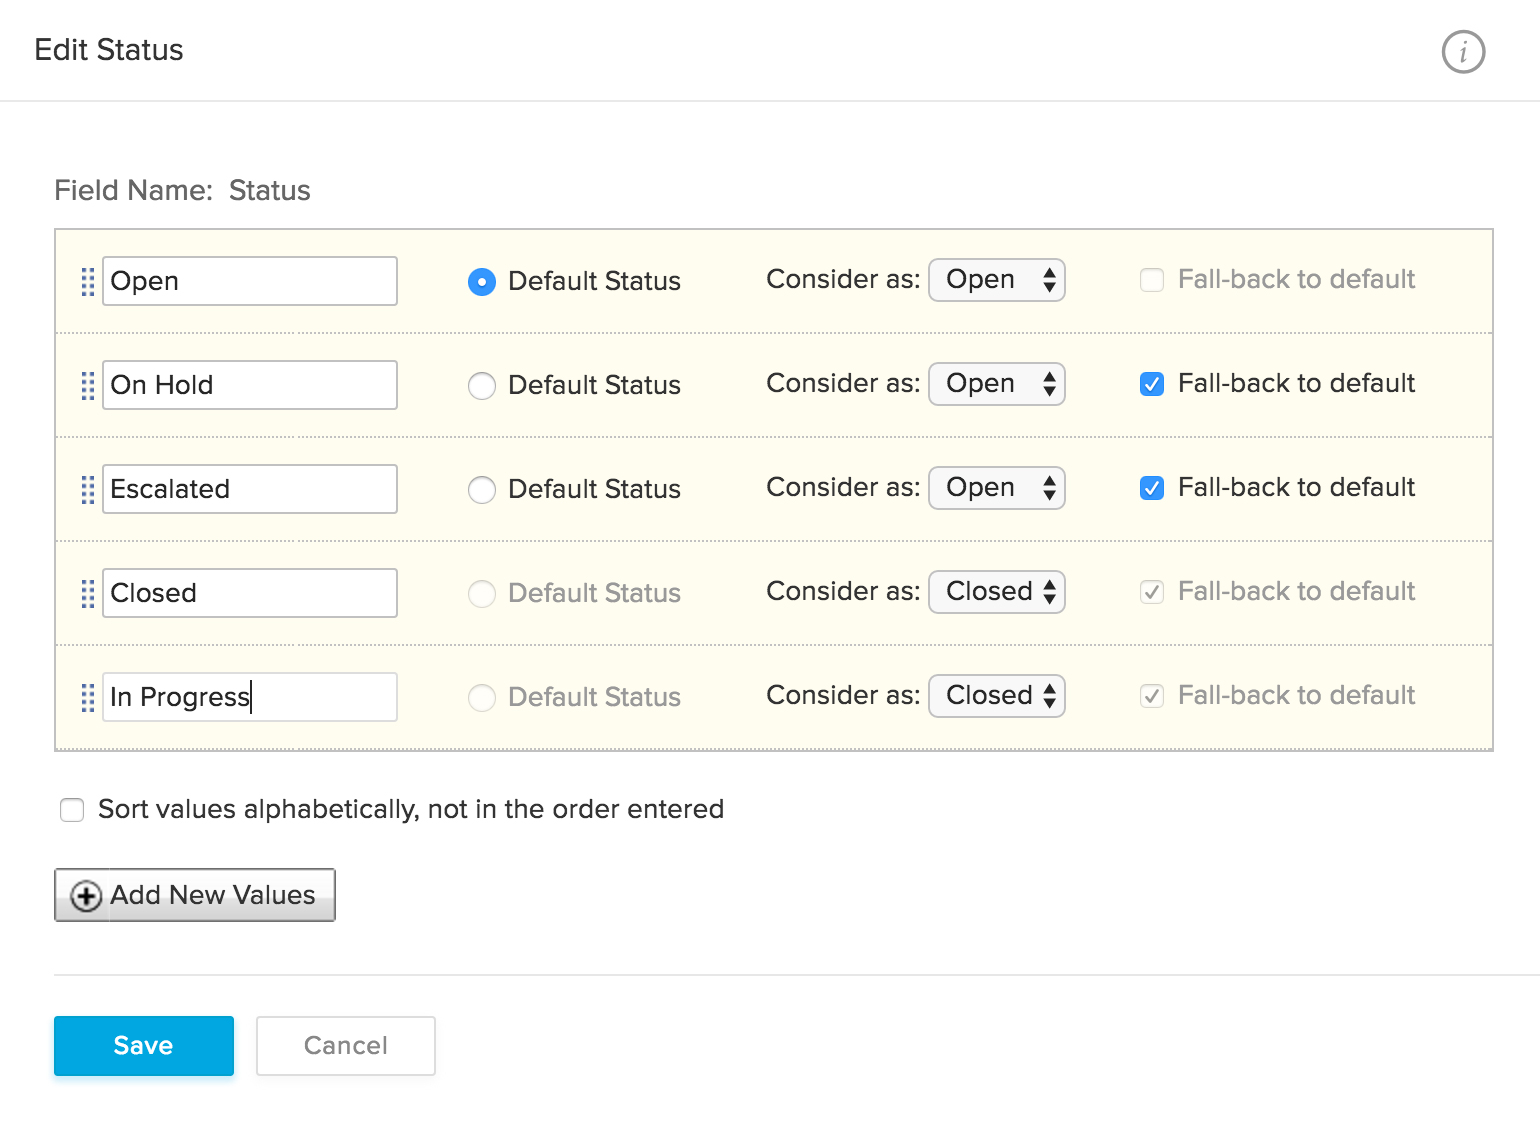The height and width of the screenshot is (1132, 1540).
Task: Click Add New Values button
Action: 195,895
